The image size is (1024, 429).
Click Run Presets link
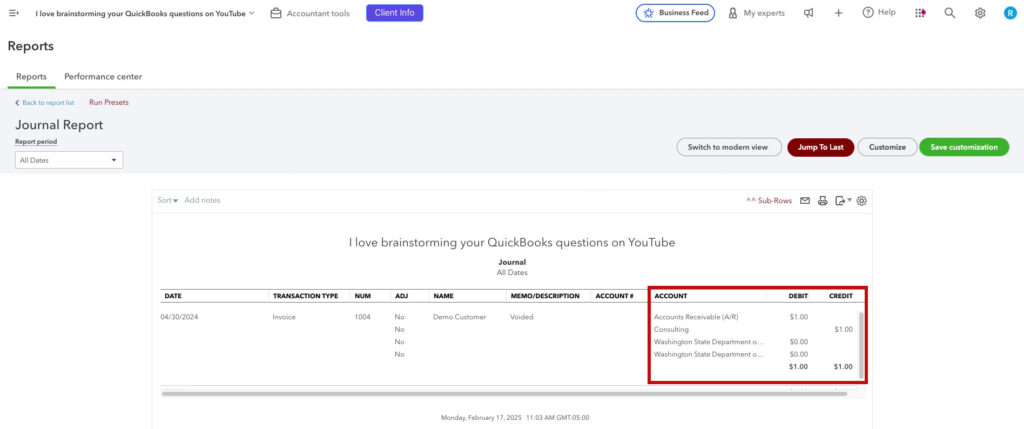point(109,103)
